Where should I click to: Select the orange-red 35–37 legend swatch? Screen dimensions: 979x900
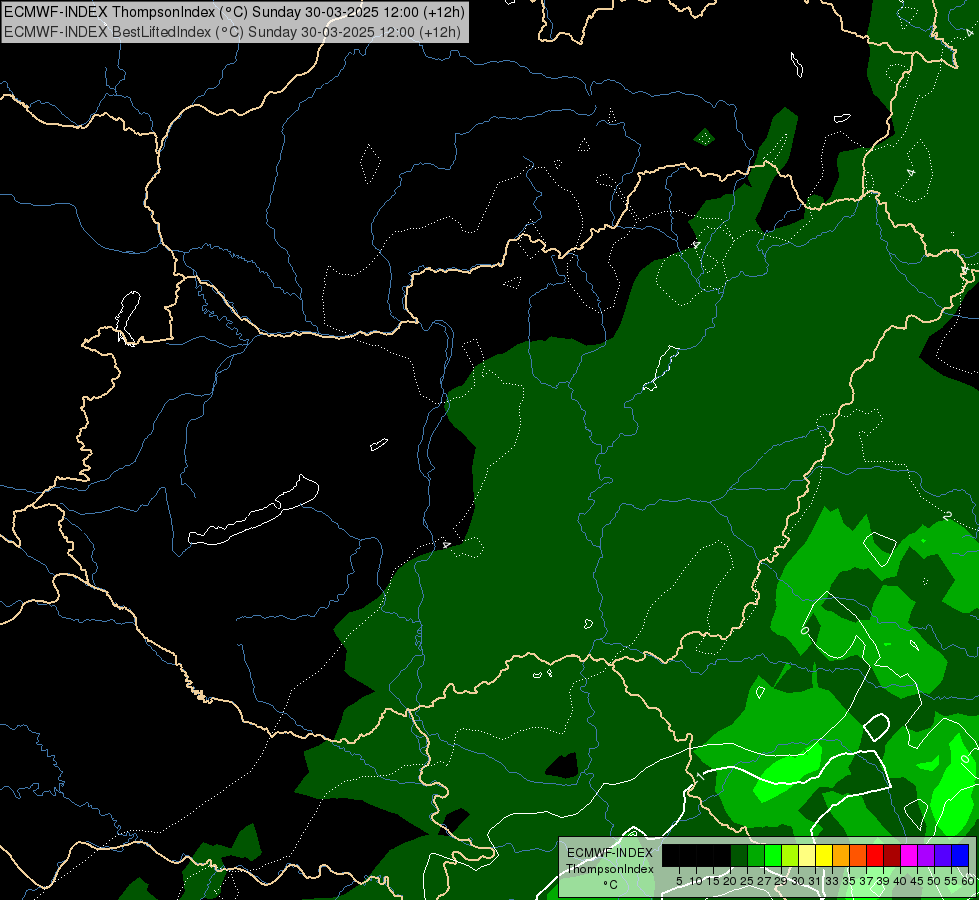[x=858, y=855]
